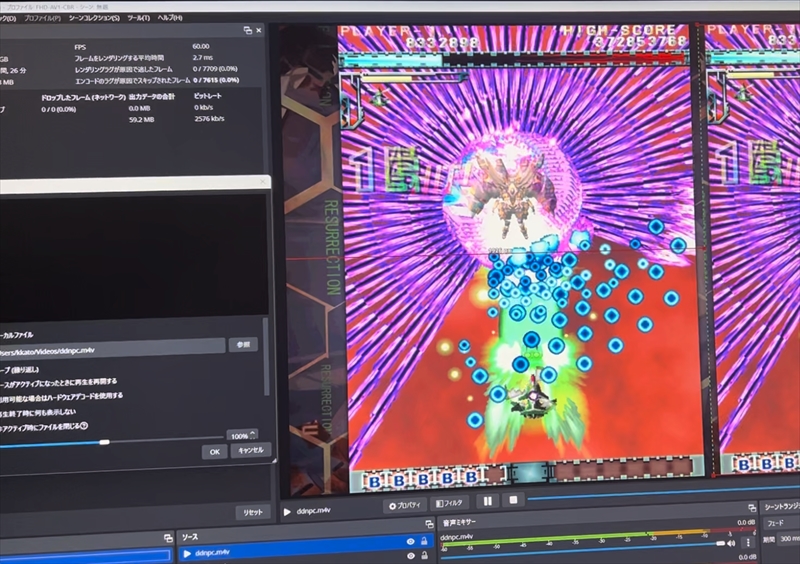The image size is (800, 564).
Task: Open the three-dot menu for ddnpc.m4v mixer channel
Action: (748, 543)
